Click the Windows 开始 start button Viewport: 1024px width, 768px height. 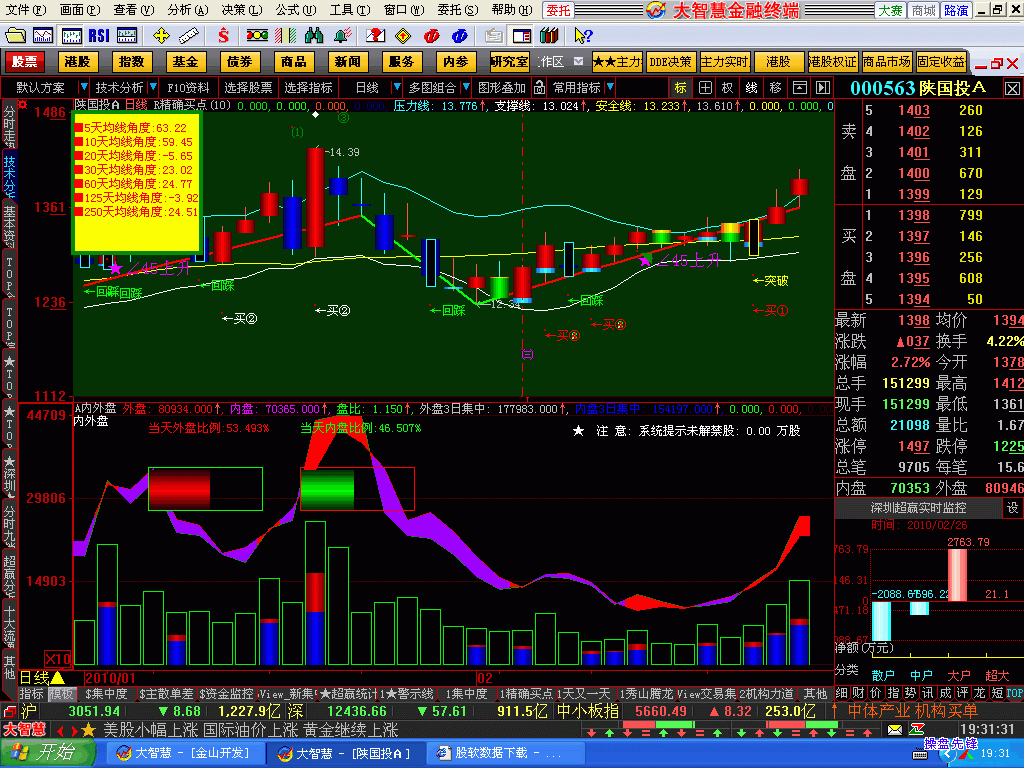(48, 753)
